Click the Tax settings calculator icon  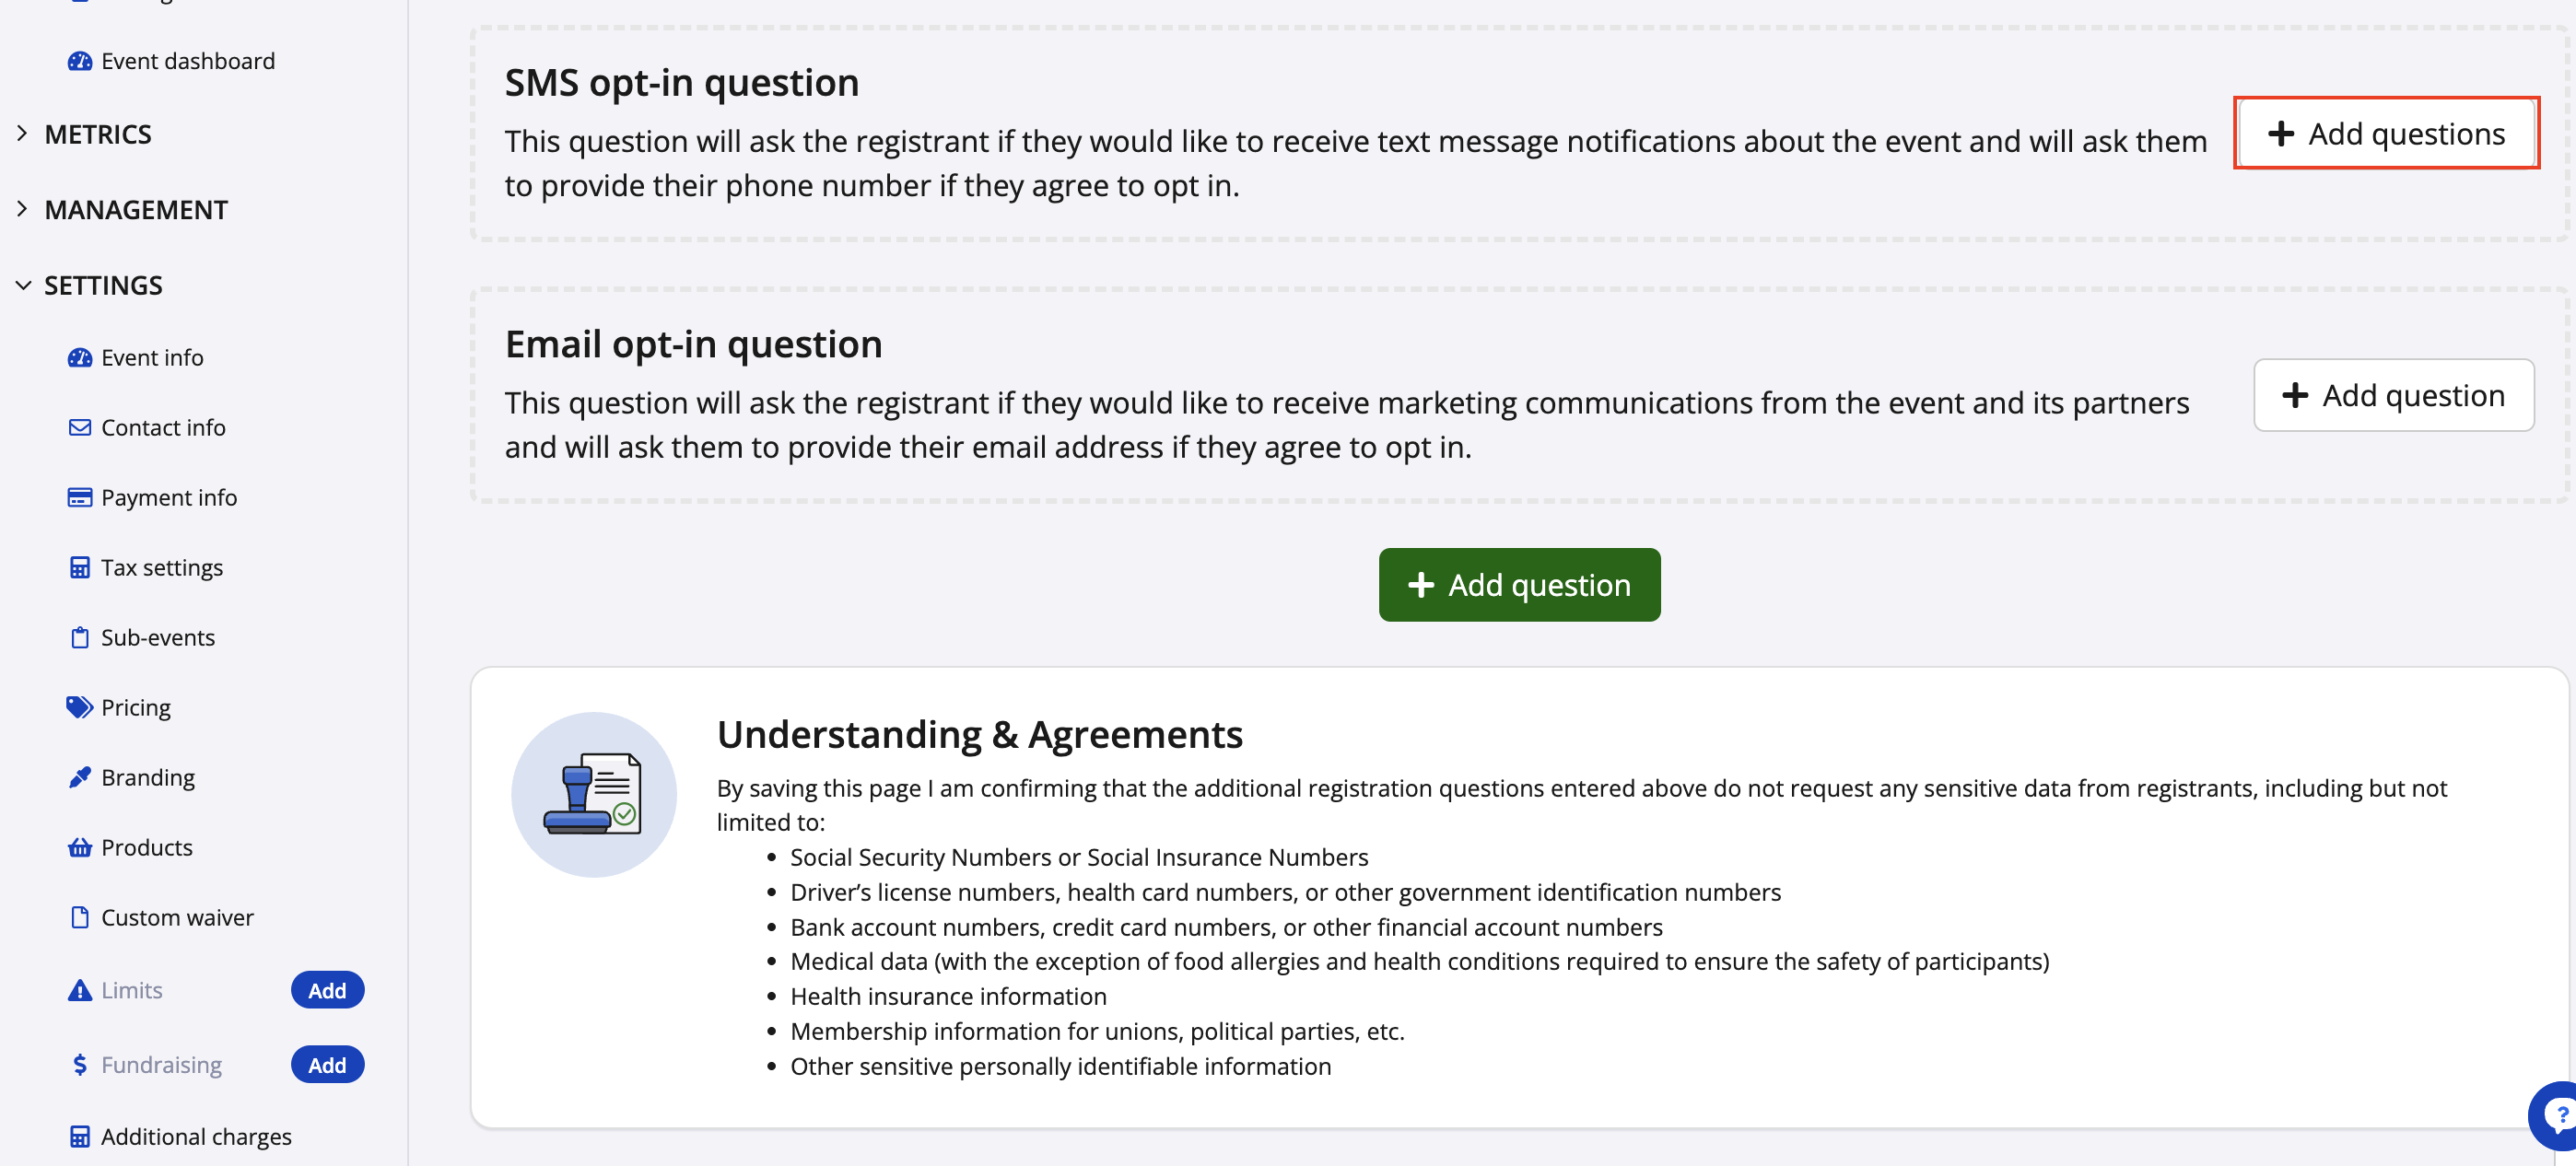coord(79,568)
